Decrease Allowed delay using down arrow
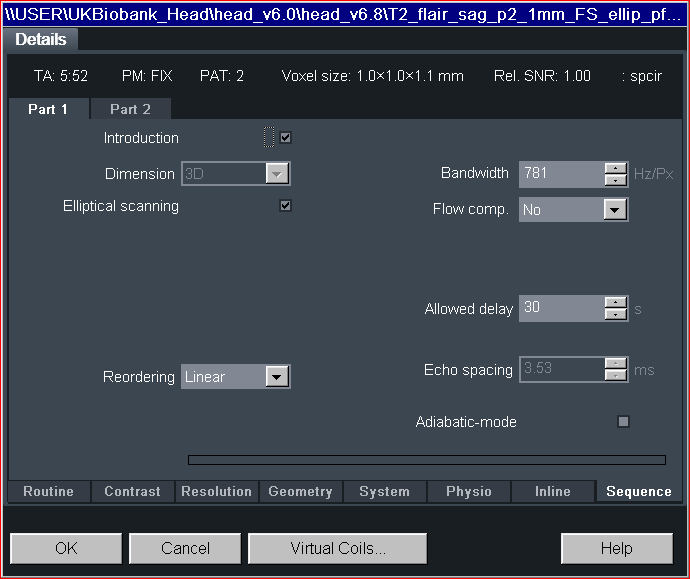Image resolution: width=690 pixels, height=579 pixels. 616,314
